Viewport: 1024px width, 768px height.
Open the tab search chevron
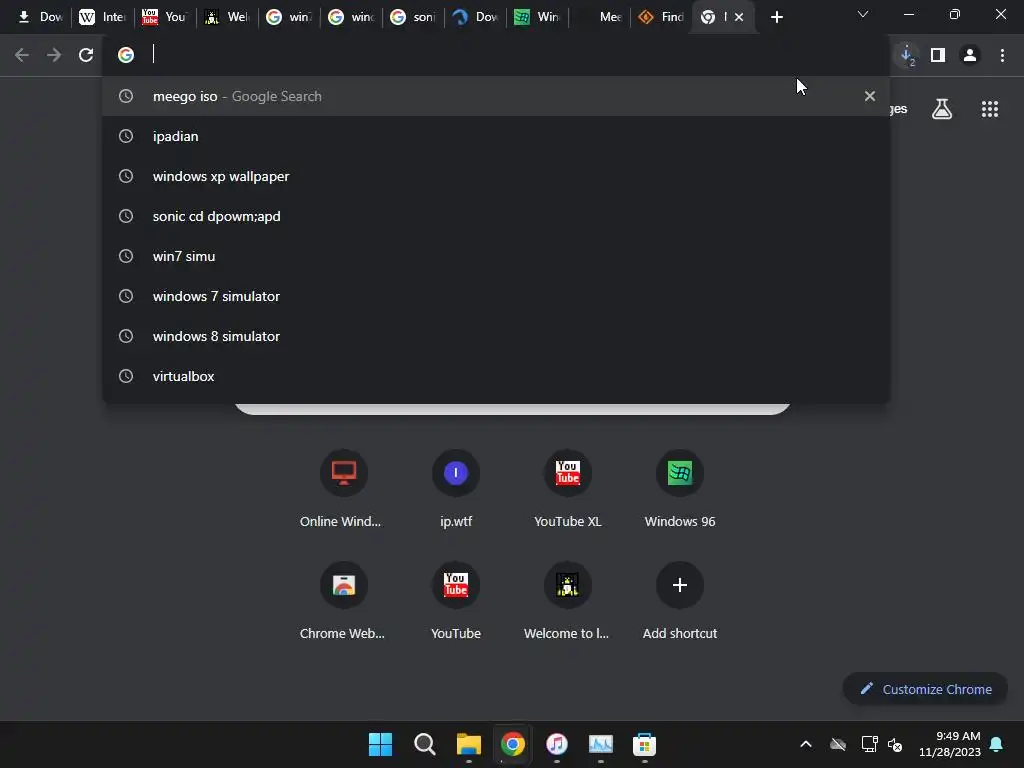coord(862,14)
